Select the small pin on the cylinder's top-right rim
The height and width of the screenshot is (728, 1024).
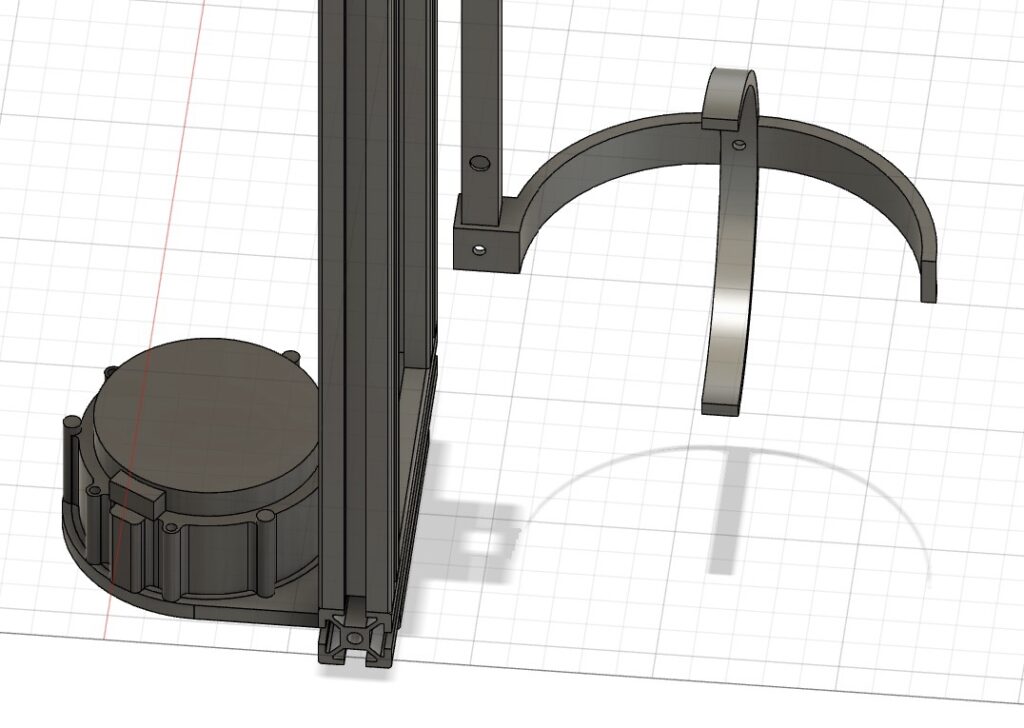(290, 357)
